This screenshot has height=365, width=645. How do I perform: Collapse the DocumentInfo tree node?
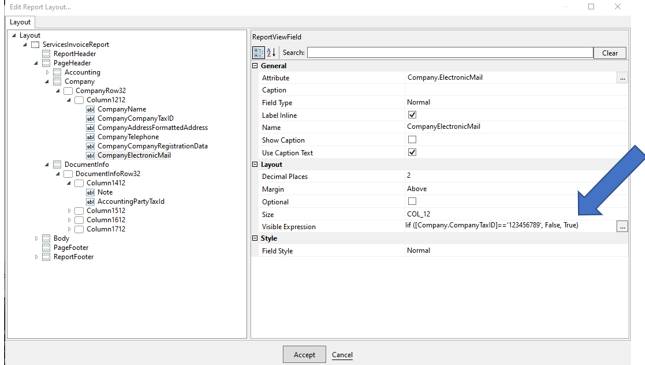pos(47,165)
